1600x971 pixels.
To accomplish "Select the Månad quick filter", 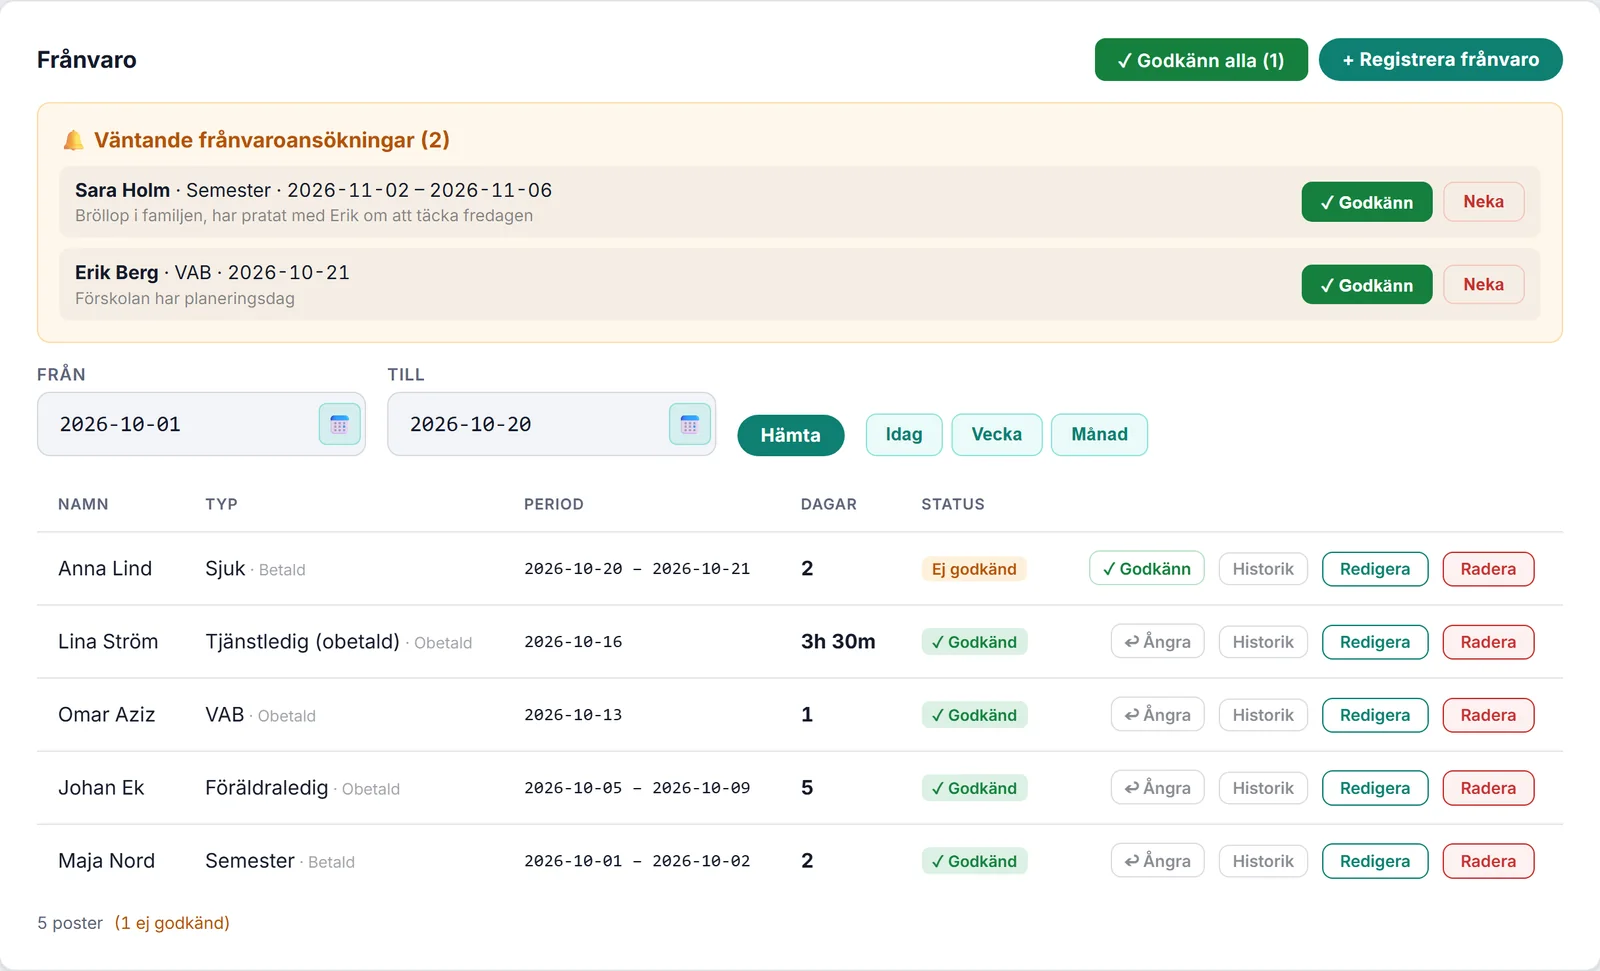I will tap(1099, 434).
